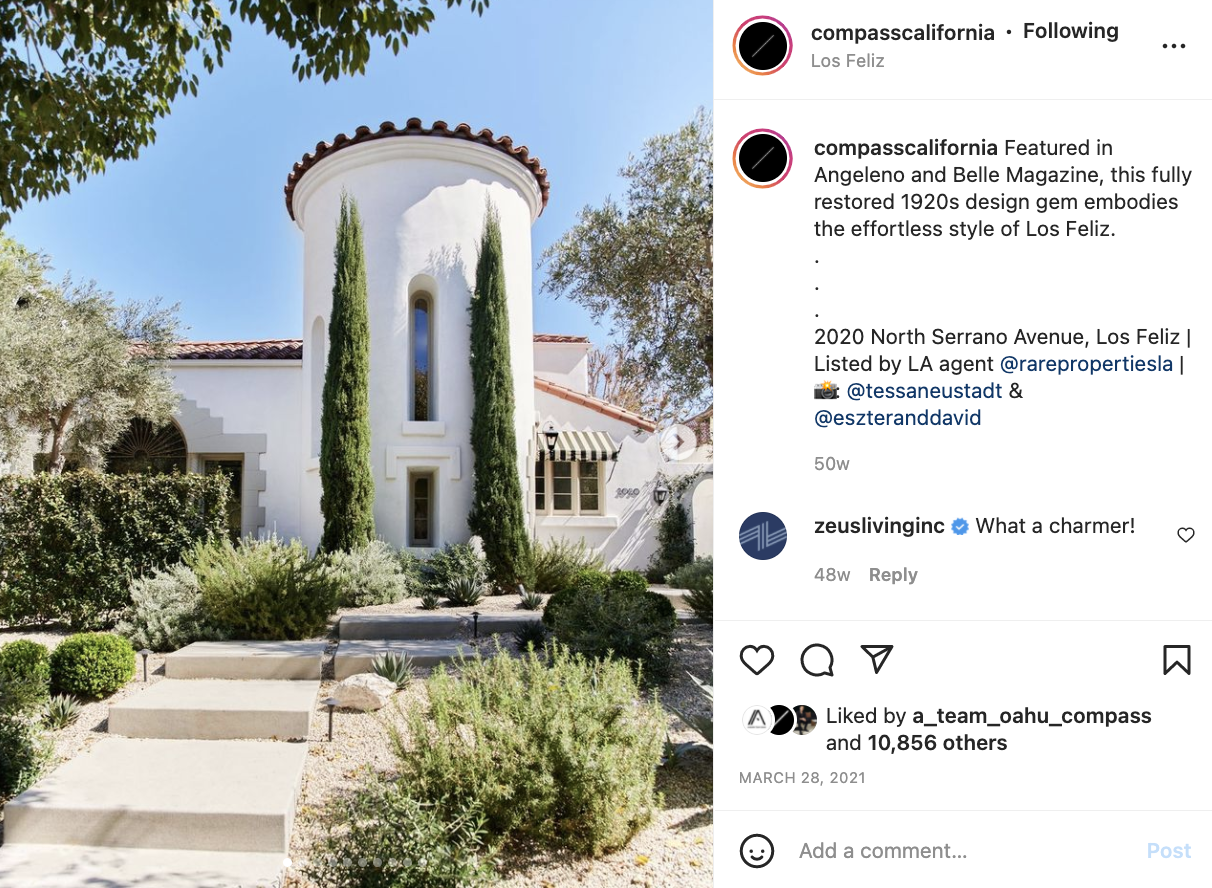Image resolution: width=1212 pixels, height=888 pixels.
Task: Open the @tessaneustadt mention
Action: [x=924, y=391]
